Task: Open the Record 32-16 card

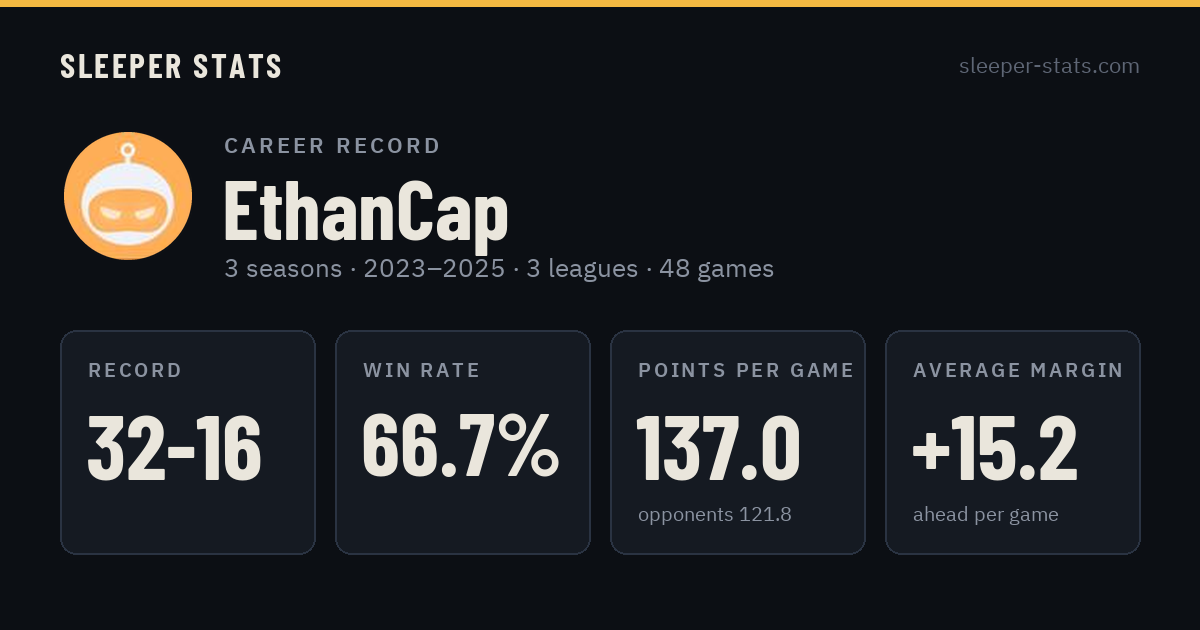Action: [x=188, y=442]
